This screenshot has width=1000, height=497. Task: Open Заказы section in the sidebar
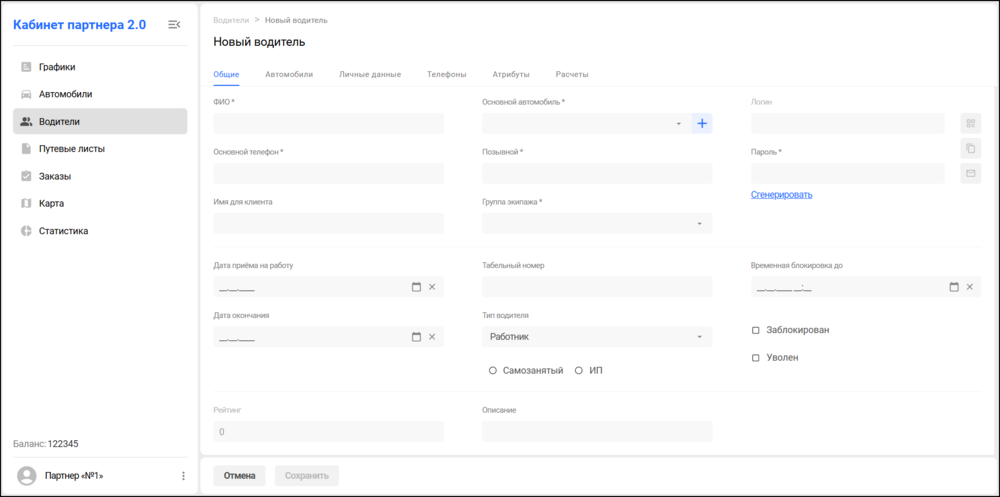coord(100,176)
